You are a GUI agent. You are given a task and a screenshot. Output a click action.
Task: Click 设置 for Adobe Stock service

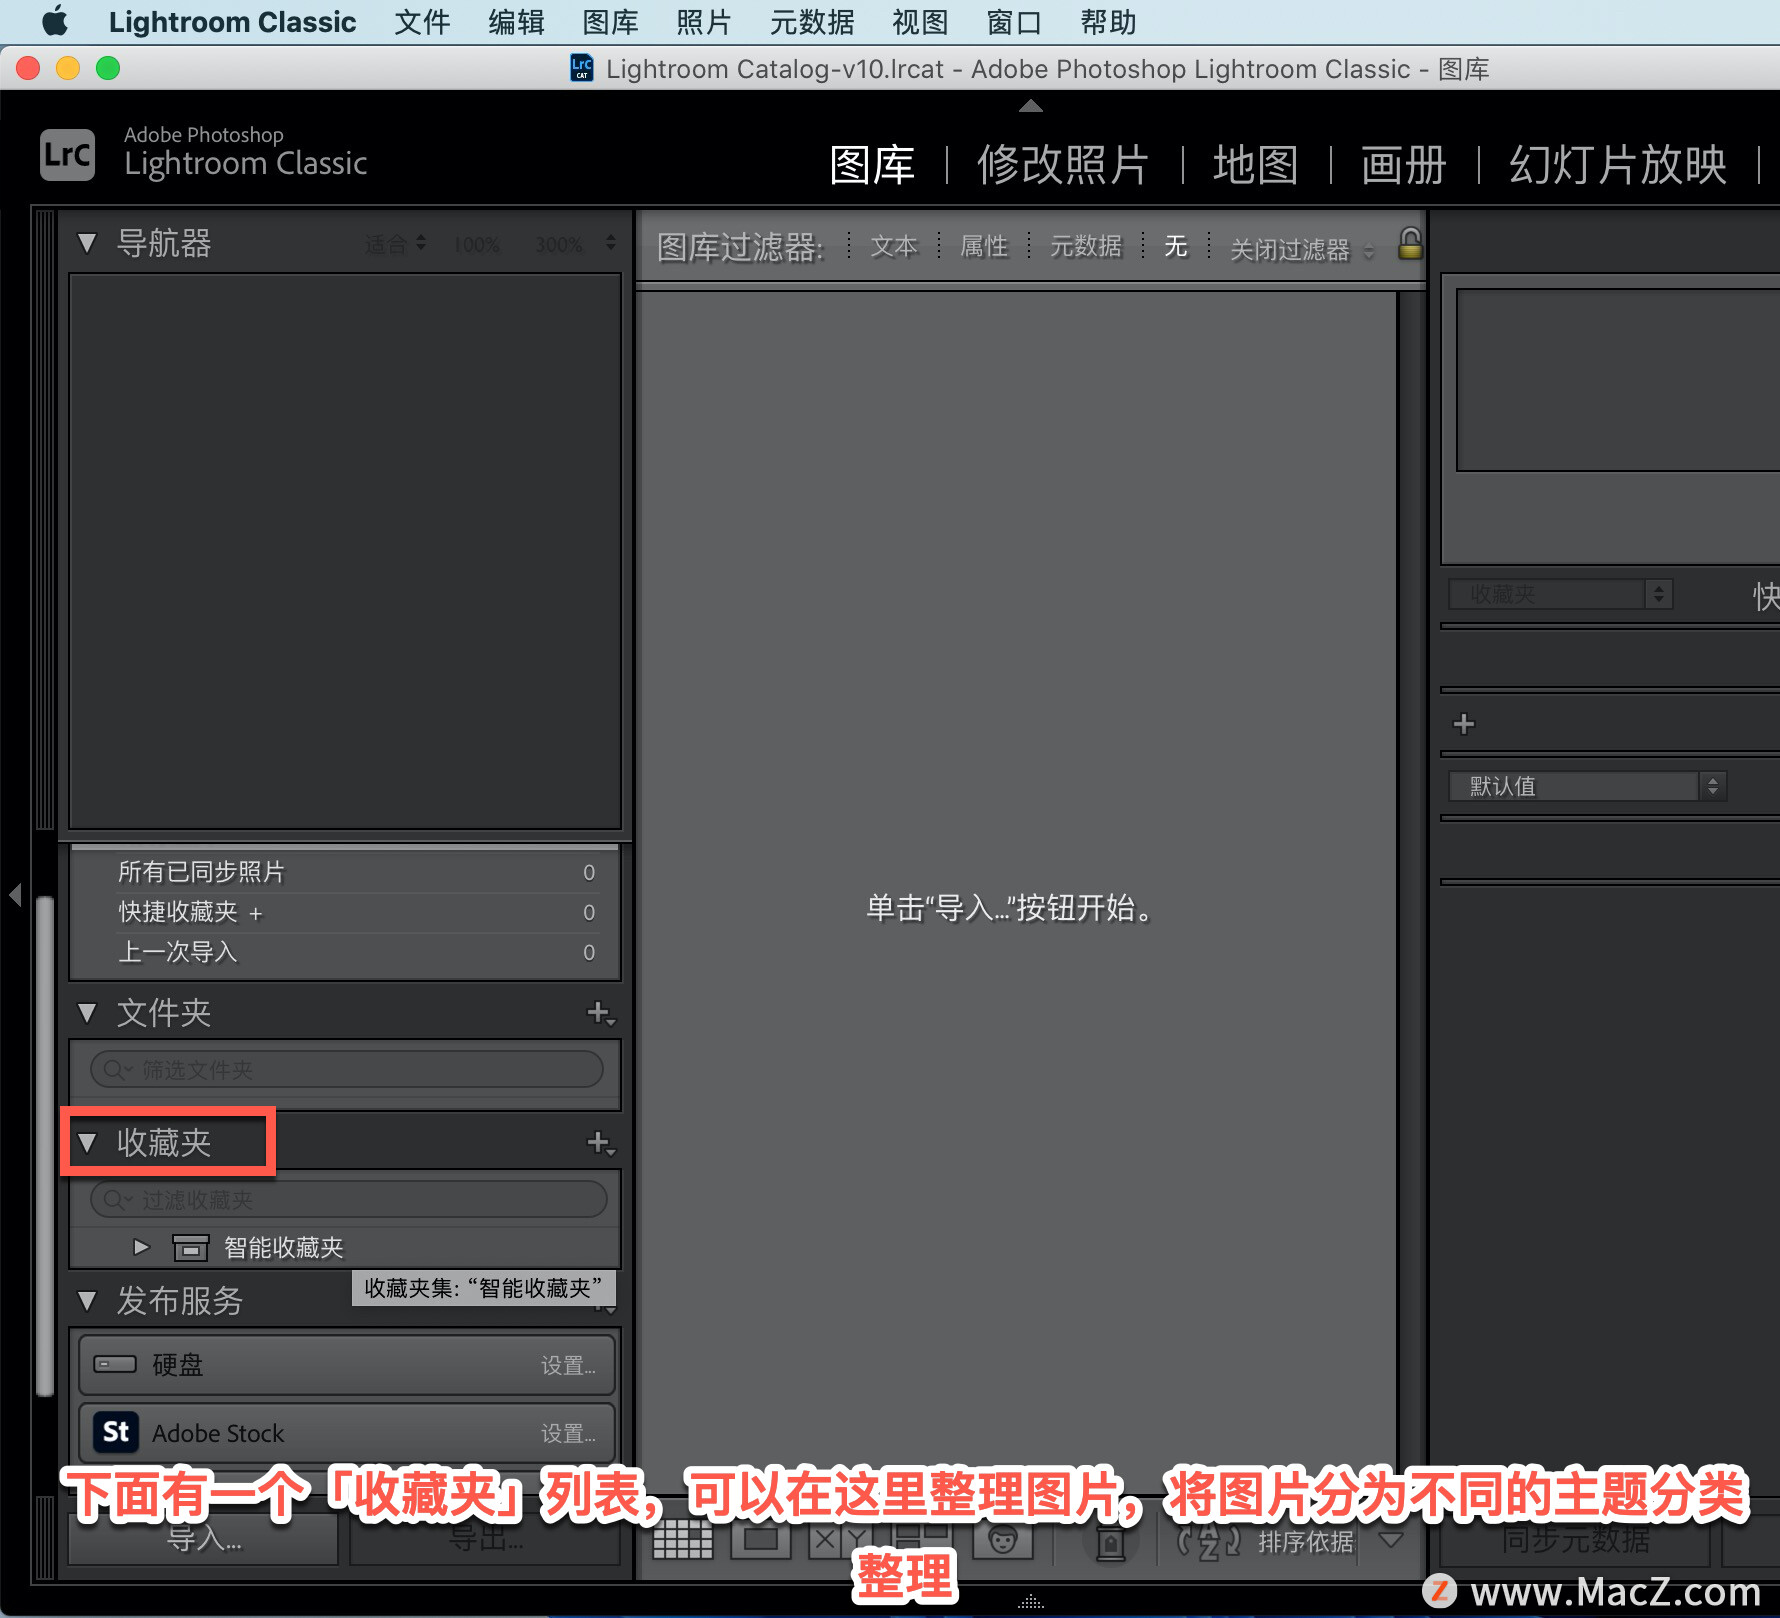(x=568, y=1434)
